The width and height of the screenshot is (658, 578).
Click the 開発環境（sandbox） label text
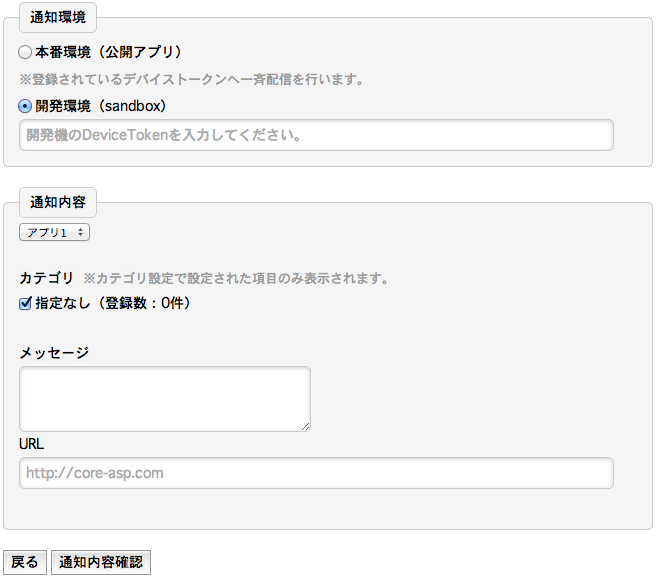pos(101,106)
